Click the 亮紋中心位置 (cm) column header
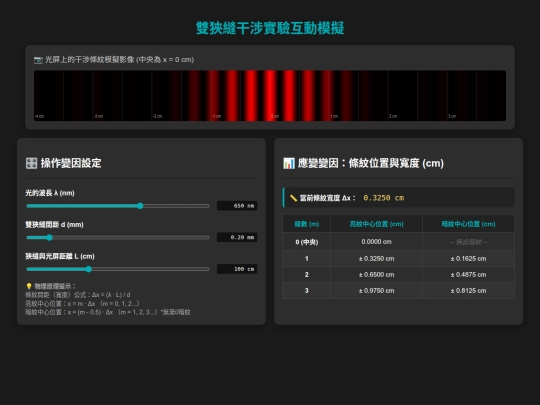Image resolution: width=540 pixels, height=405 pixels. tap(376, 224)
